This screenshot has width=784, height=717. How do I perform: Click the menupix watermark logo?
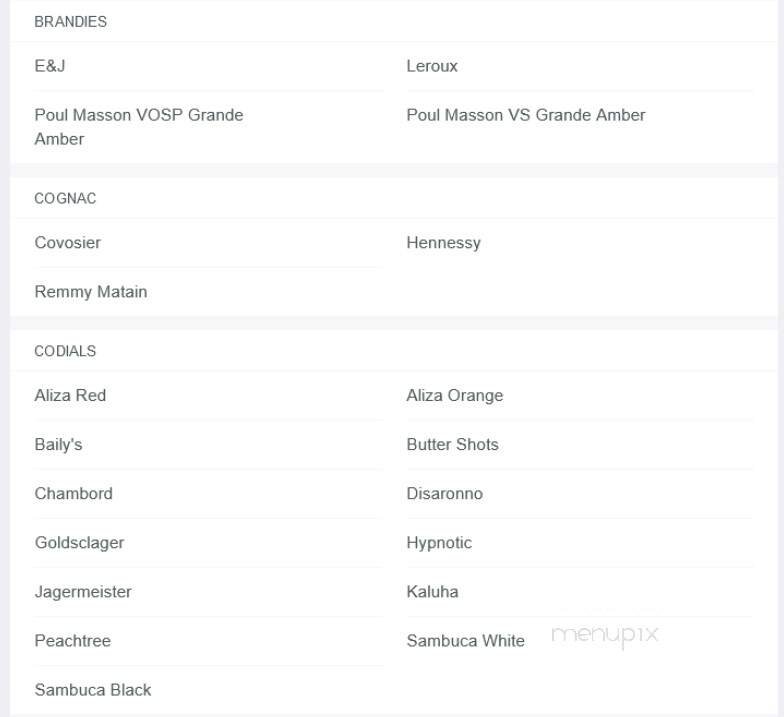[605, 635]
